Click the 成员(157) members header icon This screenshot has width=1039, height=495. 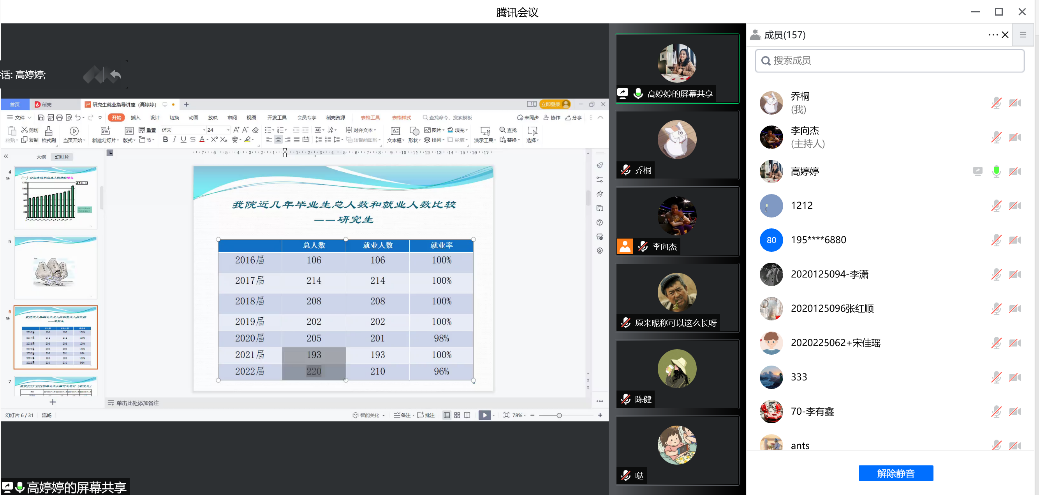(x=755, y=35)
